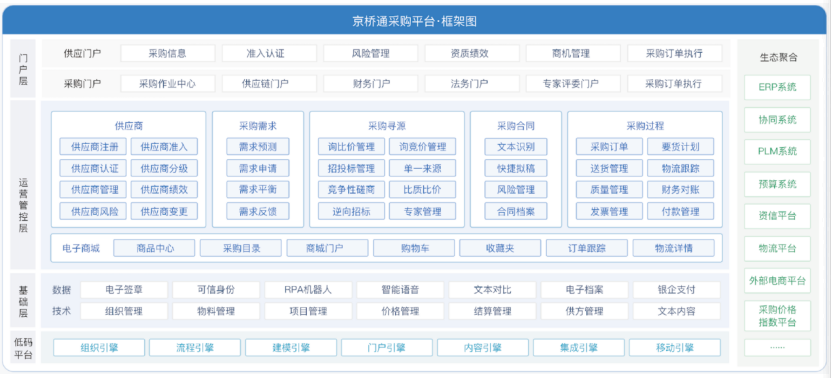This screenshot has width=831, height=378.
Task: Select the 比质比价 box
Action: 422,189
